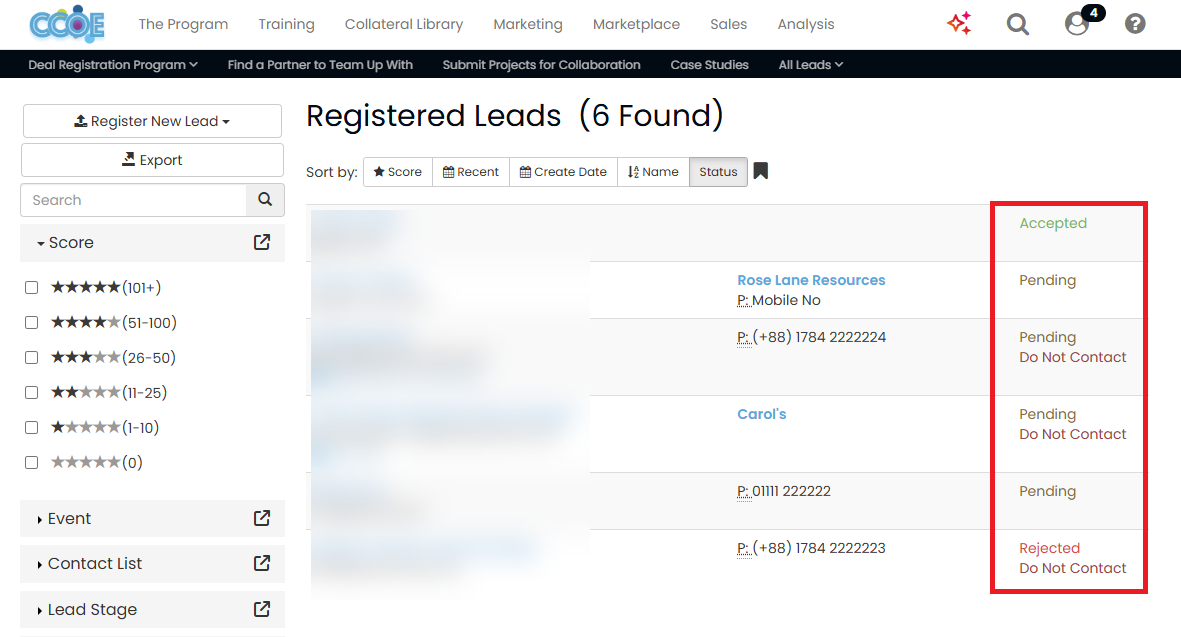This screenshot has width=1181, height=637.
Task: Click the Lead Stage pop-out icon
Action: (261, 609)
